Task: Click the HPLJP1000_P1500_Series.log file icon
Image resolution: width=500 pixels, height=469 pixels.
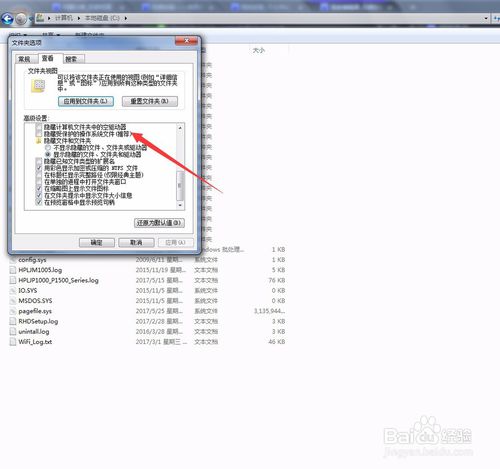Action: (13, 280)
